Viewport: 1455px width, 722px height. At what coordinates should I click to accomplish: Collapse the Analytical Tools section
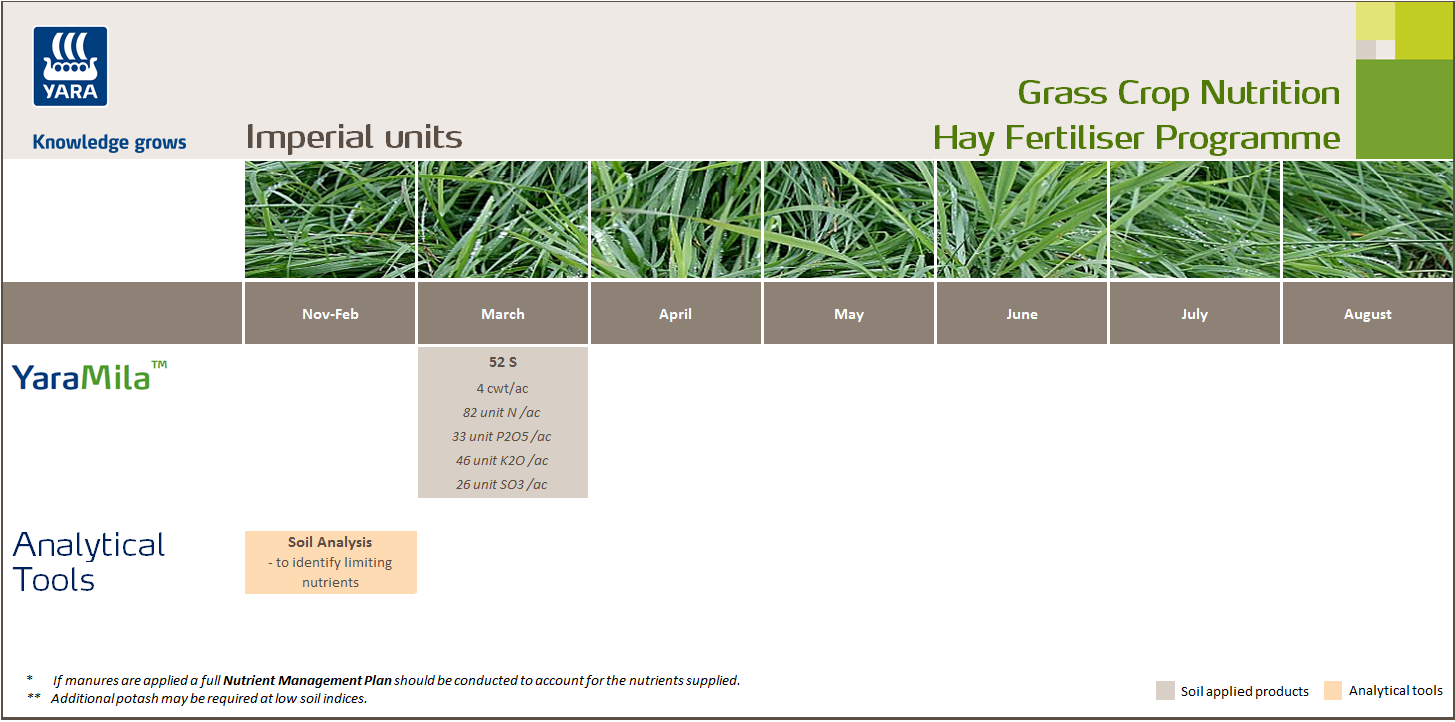[x=88, y=561]
